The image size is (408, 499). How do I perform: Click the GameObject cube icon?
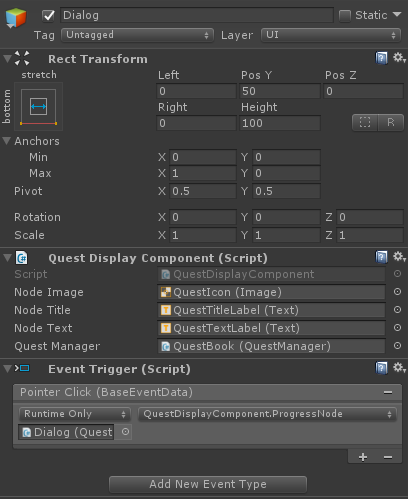[x=16, y=18]
